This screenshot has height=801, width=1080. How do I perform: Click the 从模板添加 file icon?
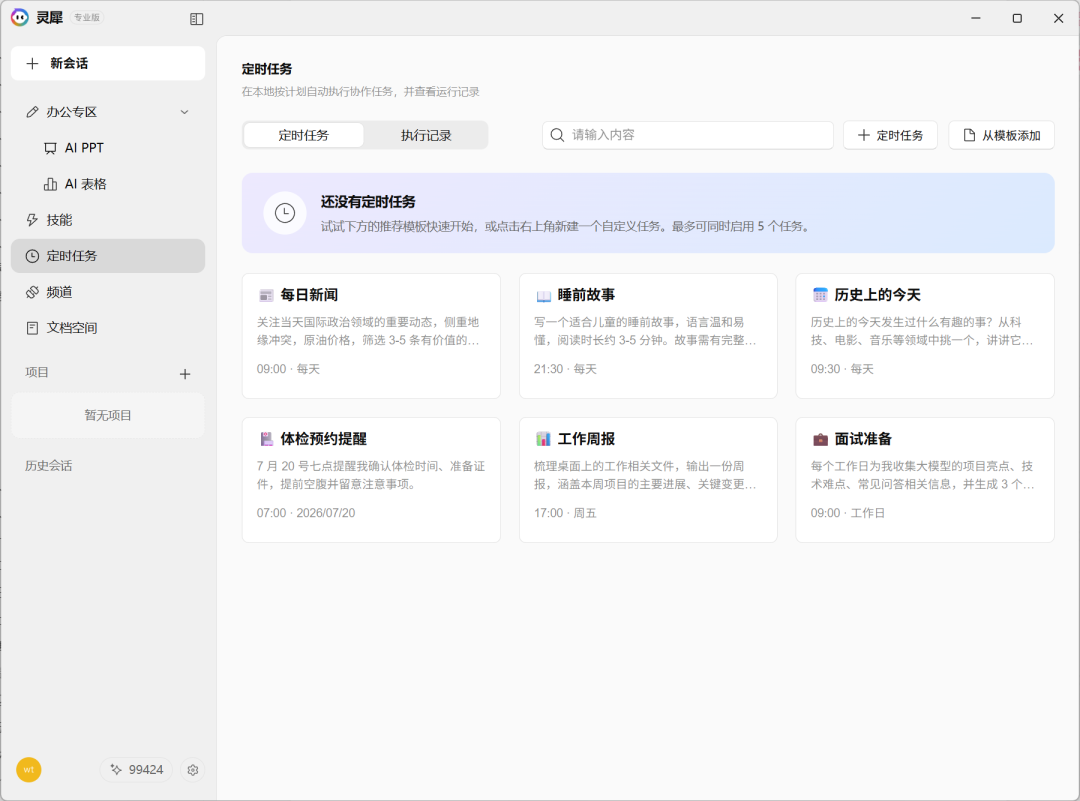pyautogui.click(x=968, y=136)
